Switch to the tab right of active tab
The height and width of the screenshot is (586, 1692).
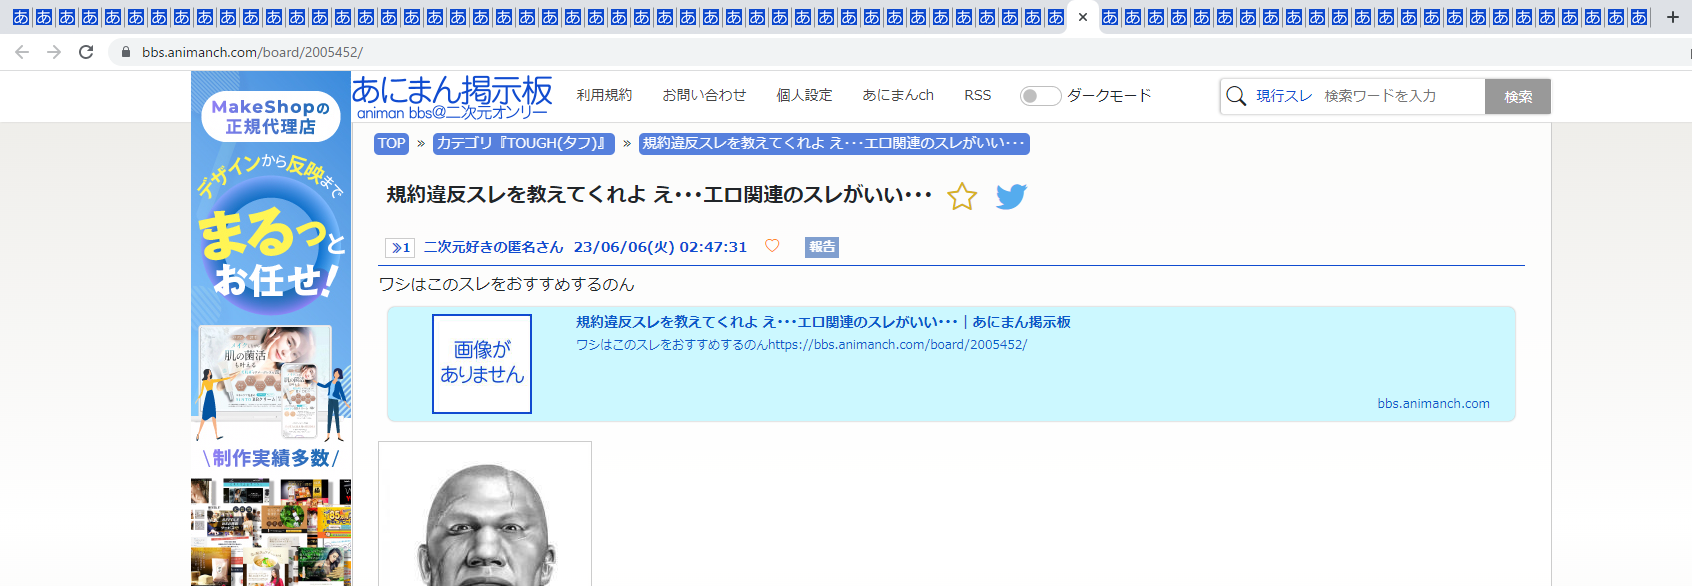[1110, 17]
